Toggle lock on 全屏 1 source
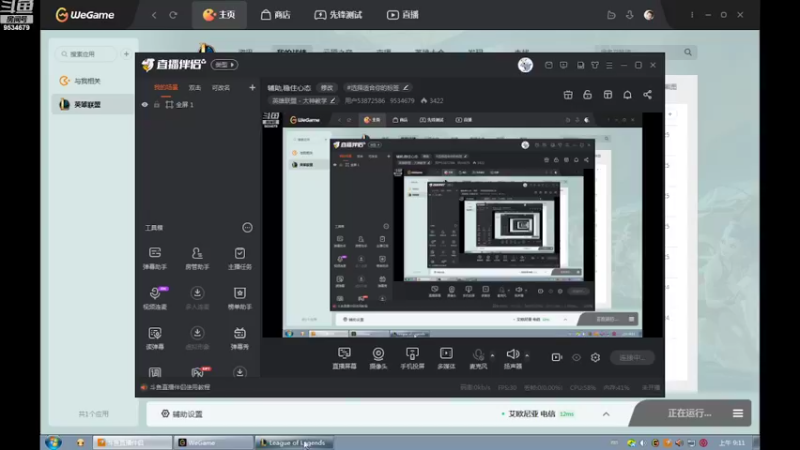The height and width of the screenshot is (450, 800). [x=157, y=105]
